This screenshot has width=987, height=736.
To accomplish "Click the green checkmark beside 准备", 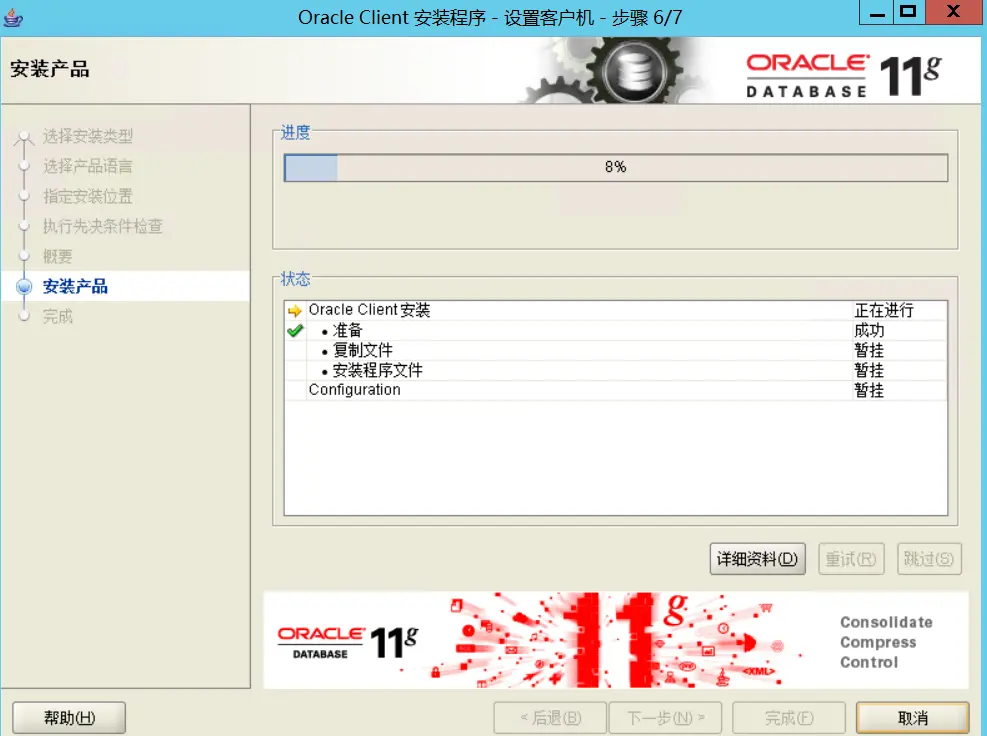I will pyautogui.click(x=295, y=331).
